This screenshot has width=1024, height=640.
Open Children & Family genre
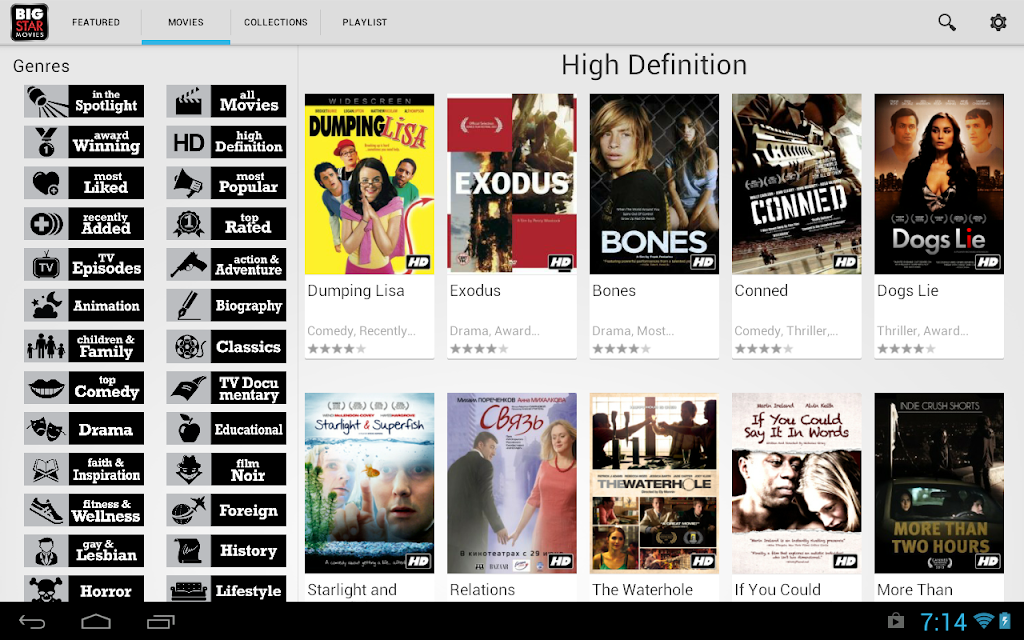click(84, 346)
